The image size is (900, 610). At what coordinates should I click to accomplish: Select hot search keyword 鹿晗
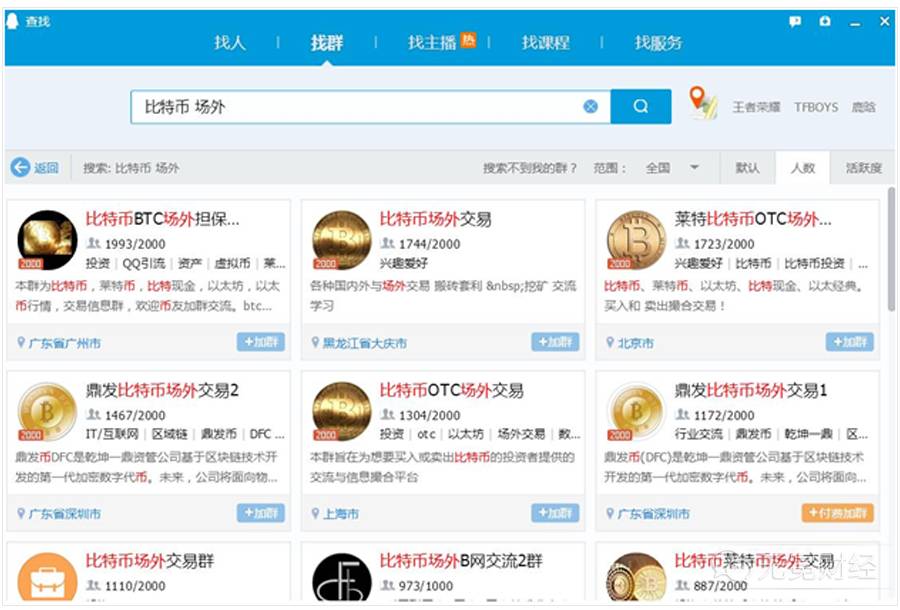tap(863, 107)
